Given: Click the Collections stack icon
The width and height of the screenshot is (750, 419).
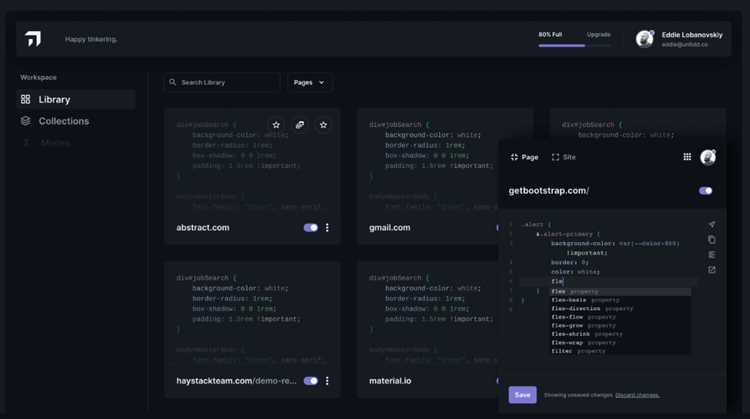Looking at the screenshot, I should (25, 121).
